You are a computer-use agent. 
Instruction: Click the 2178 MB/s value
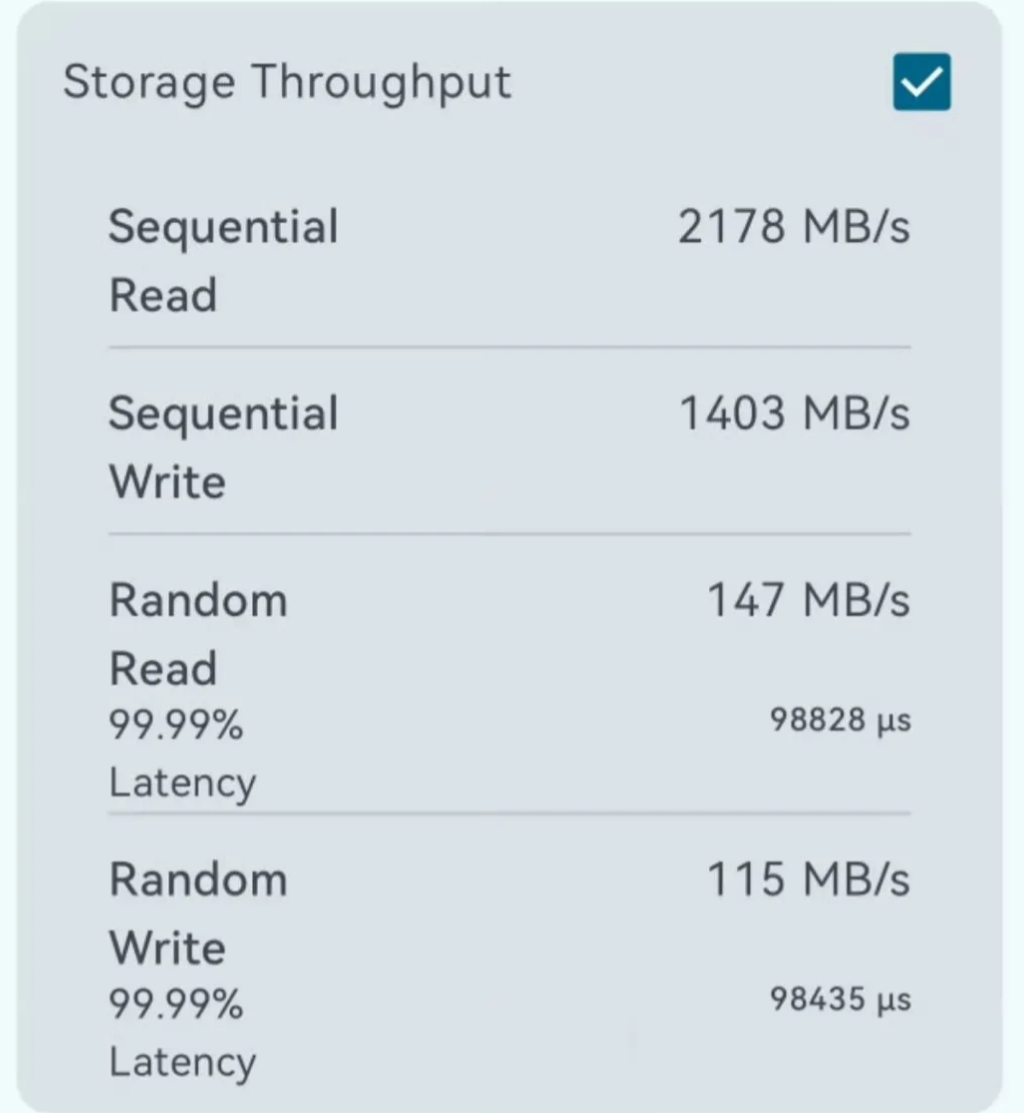794,227
